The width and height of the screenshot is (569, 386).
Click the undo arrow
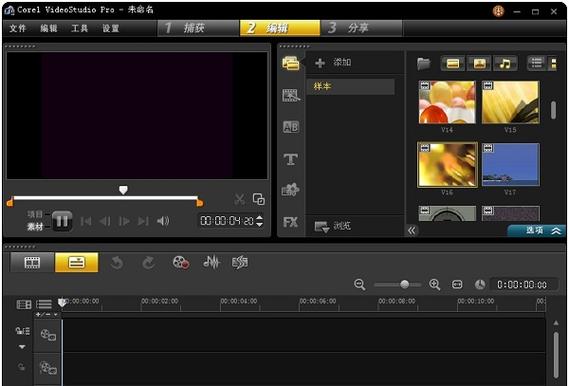click(117, 262)
